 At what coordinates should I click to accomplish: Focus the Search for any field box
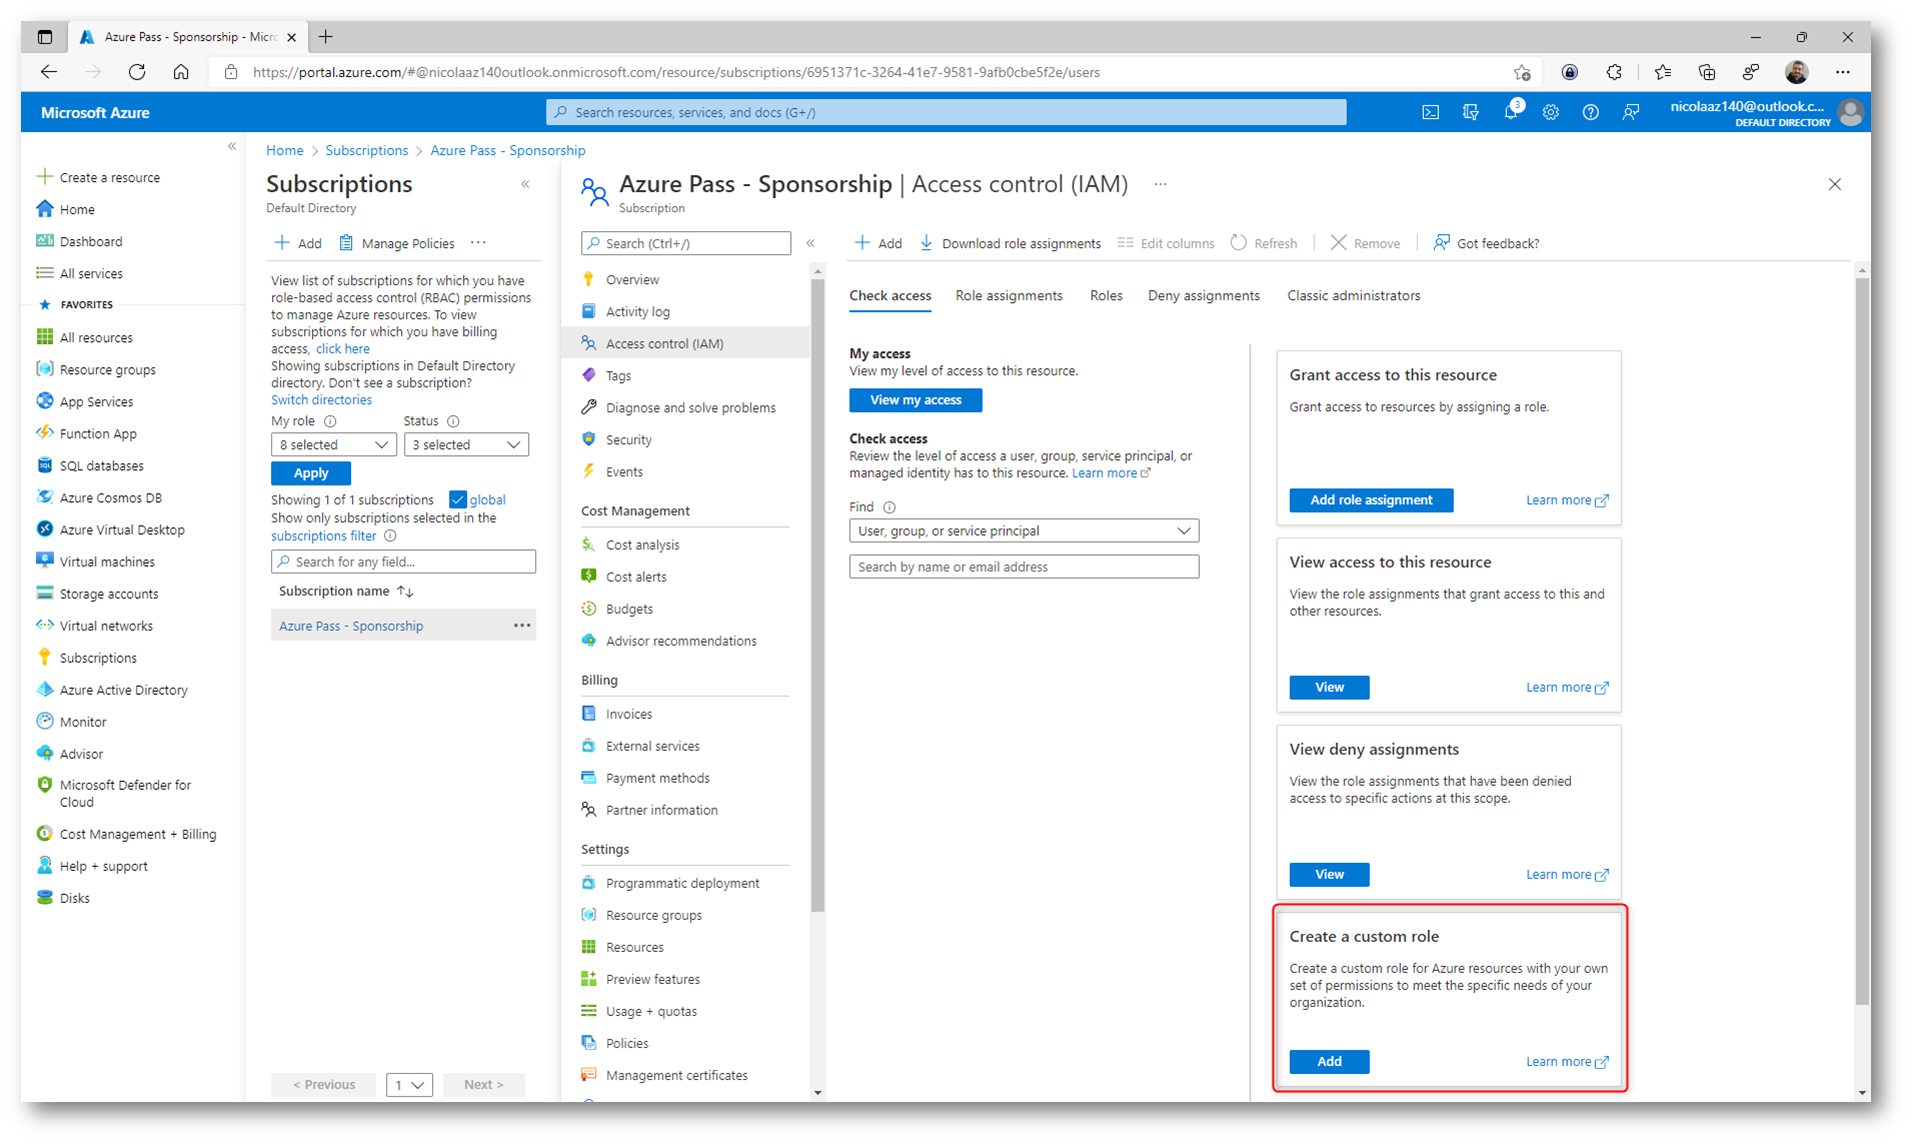[403, 561]
